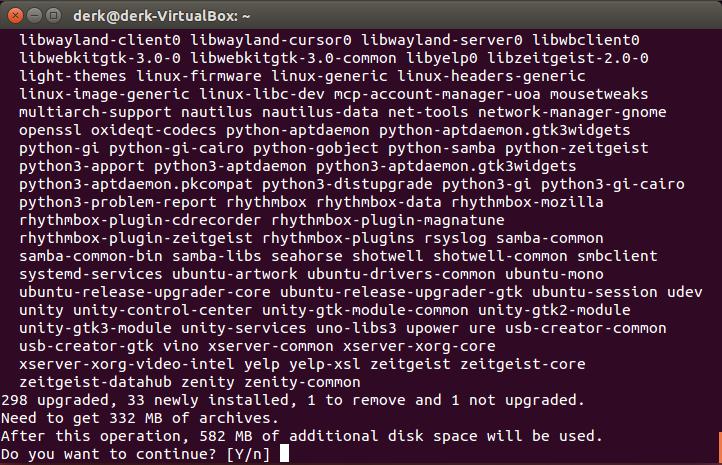Click the openssl package name
722x465 pixels.
click(x=50, y=130)
